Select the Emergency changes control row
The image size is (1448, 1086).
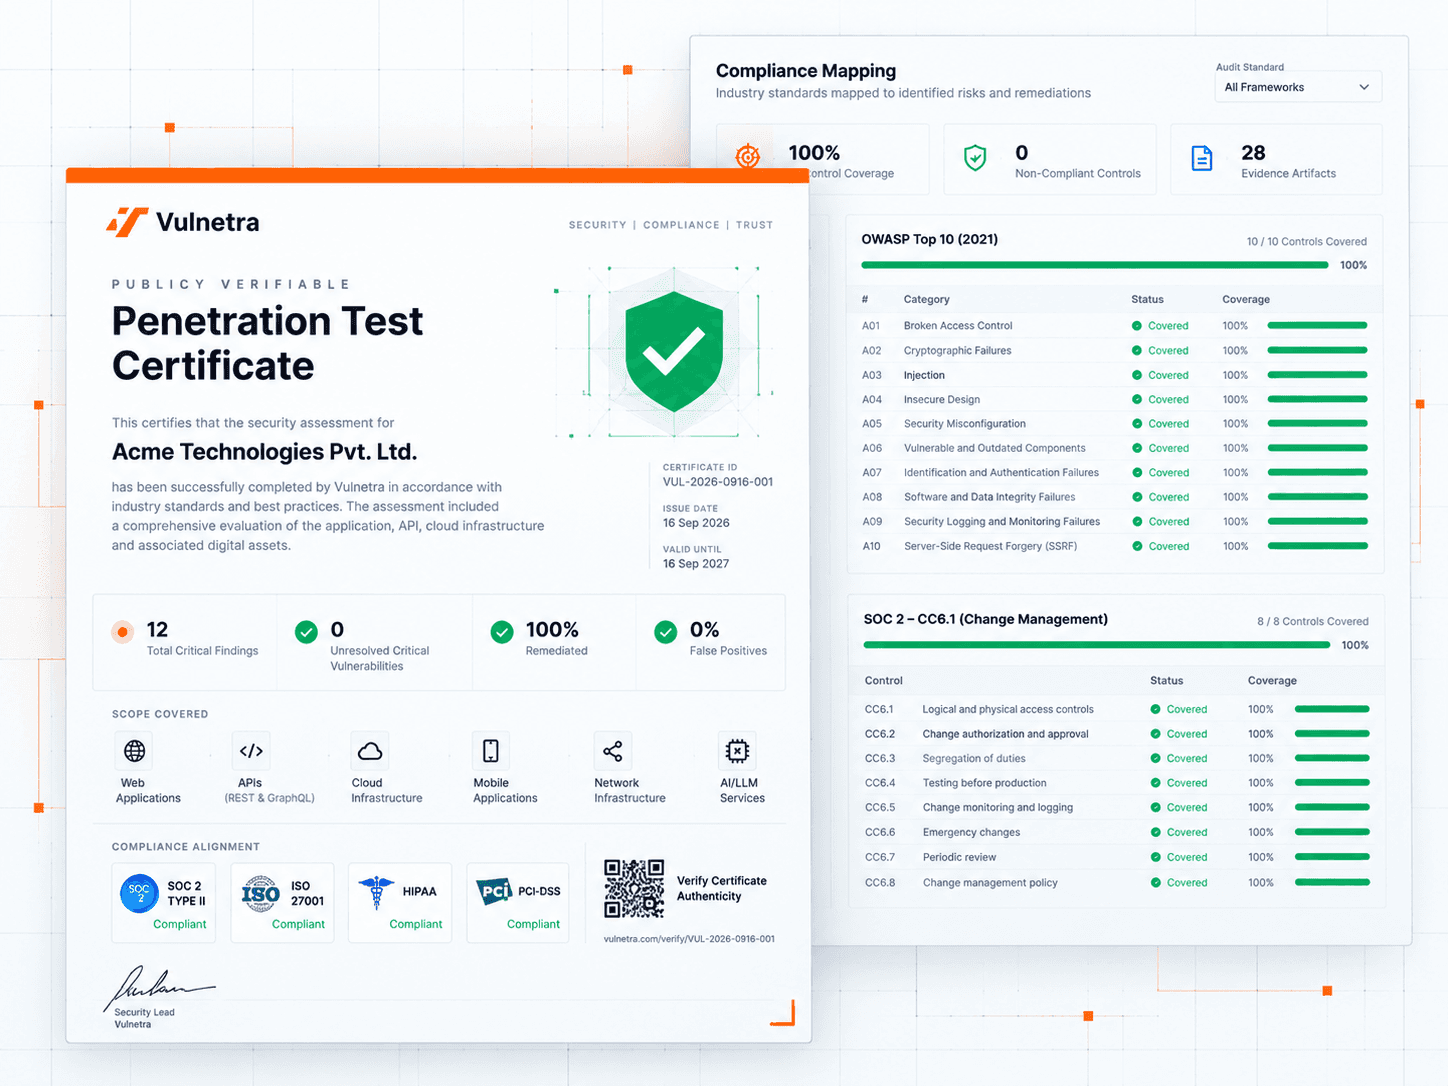tap(1116, 832)
